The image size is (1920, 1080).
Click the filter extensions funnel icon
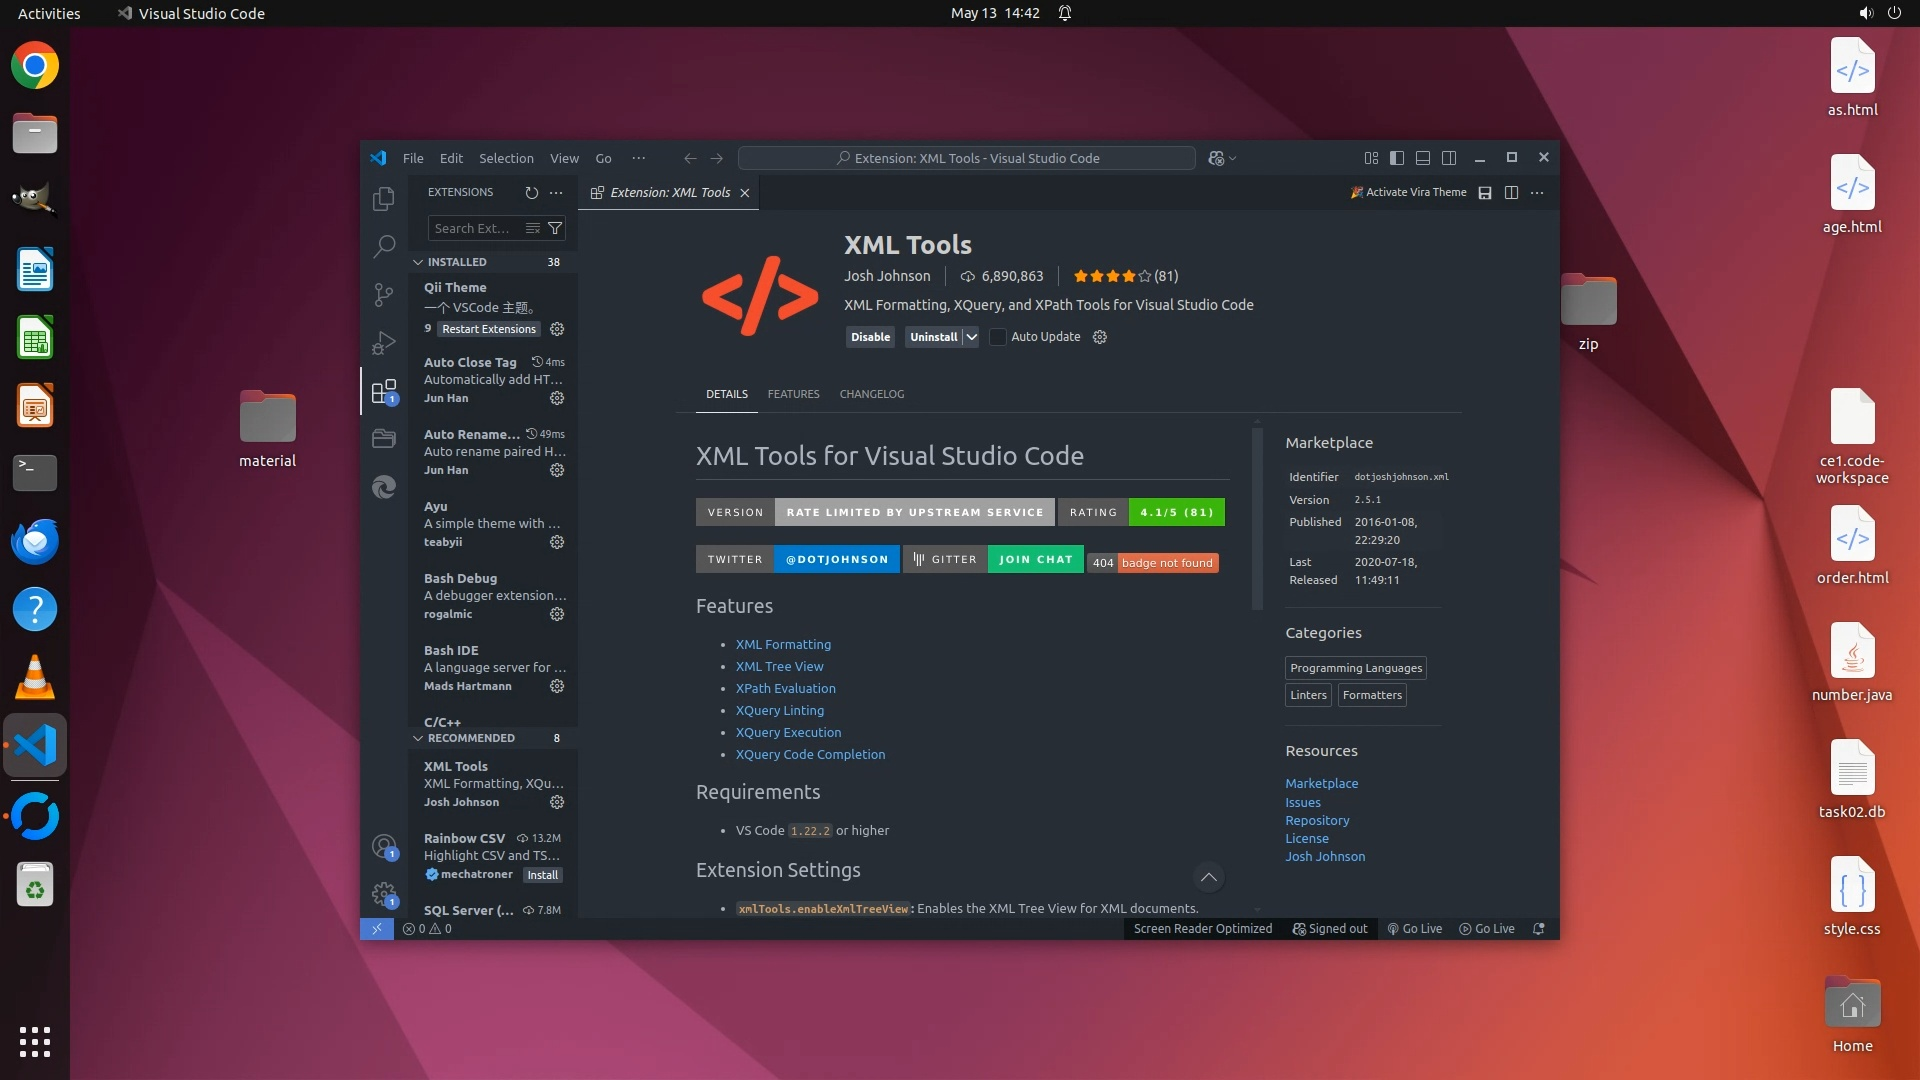(555, 228)
